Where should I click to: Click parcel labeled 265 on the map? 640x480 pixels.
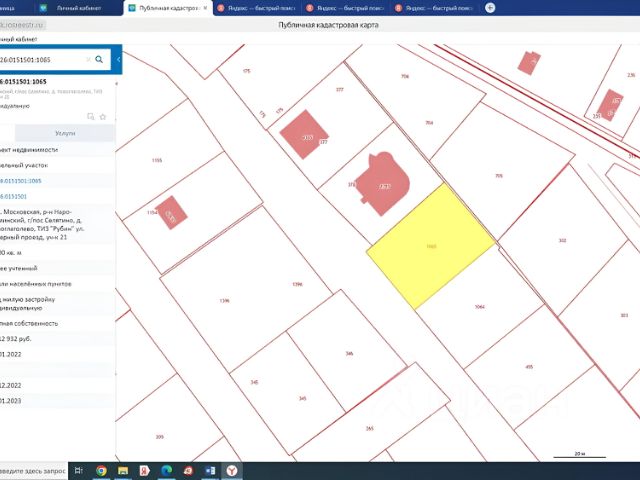tap(369, 428)
